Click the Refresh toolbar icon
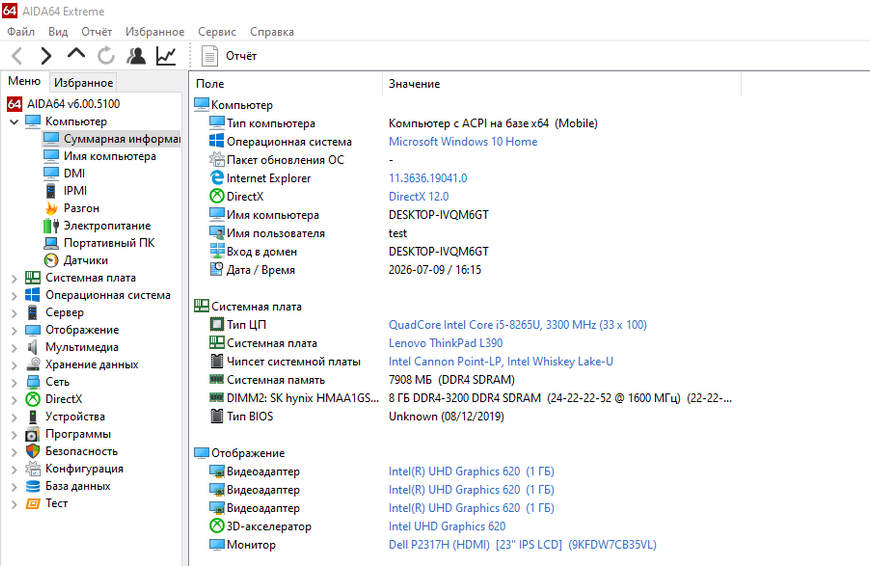Screen dimensions: 870x566 (106, 55)
